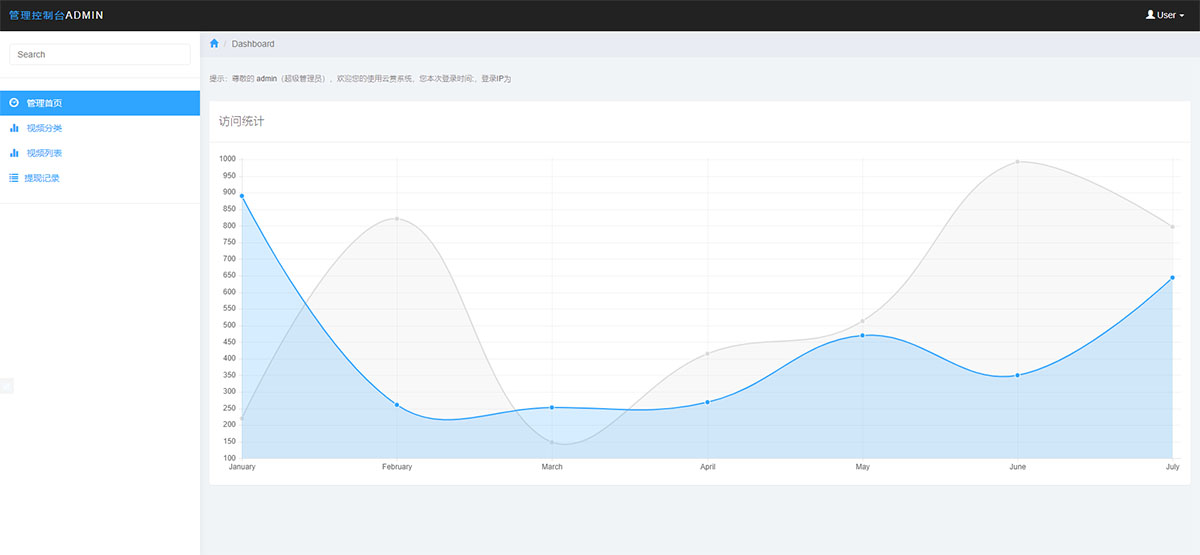Click the gray data point for February
Viewport: 1200px width, 555px height.
(397, 219)
